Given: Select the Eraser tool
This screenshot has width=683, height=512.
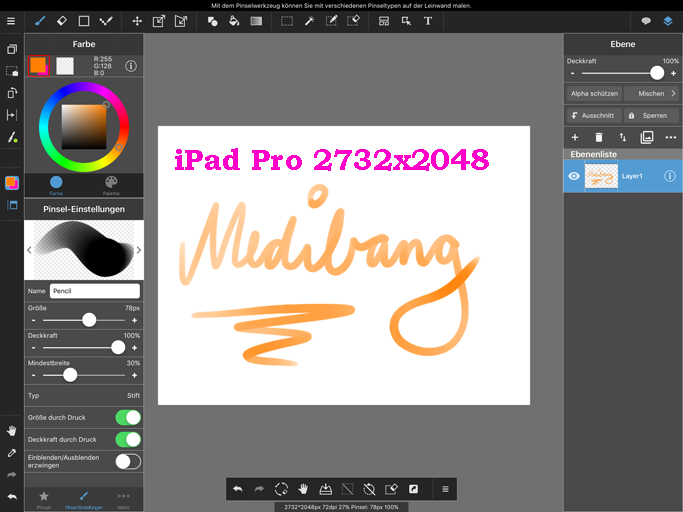Looking at the screenshot, I should 62,21.
